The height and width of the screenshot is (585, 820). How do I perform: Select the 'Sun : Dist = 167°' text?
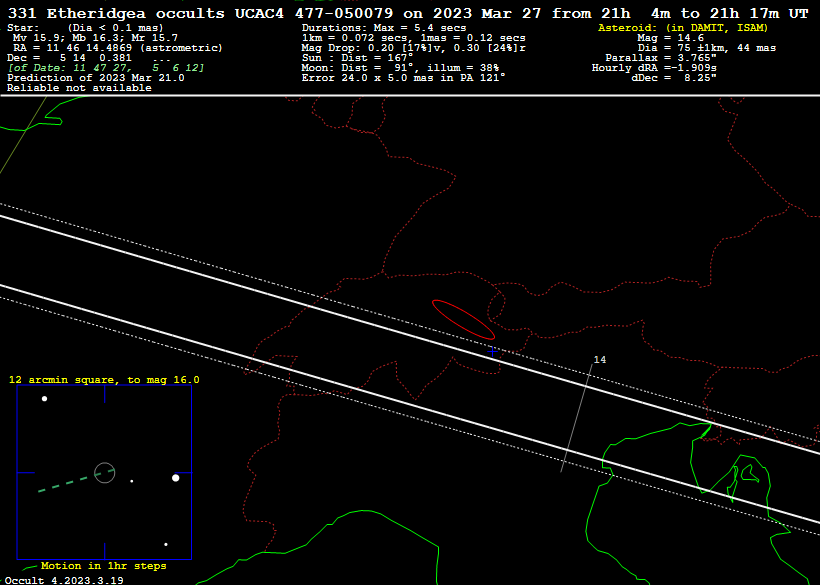pos(357,58)
